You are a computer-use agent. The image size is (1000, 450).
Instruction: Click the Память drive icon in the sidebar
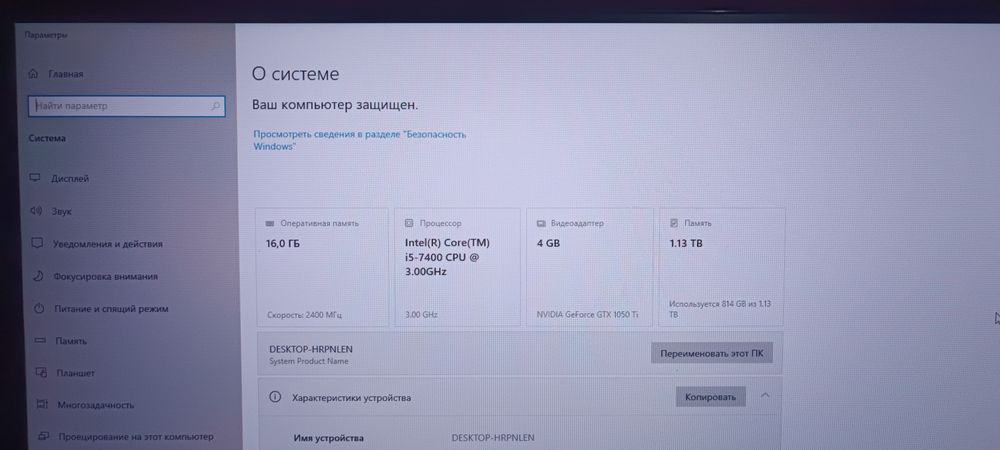click(x=40, y=341)
